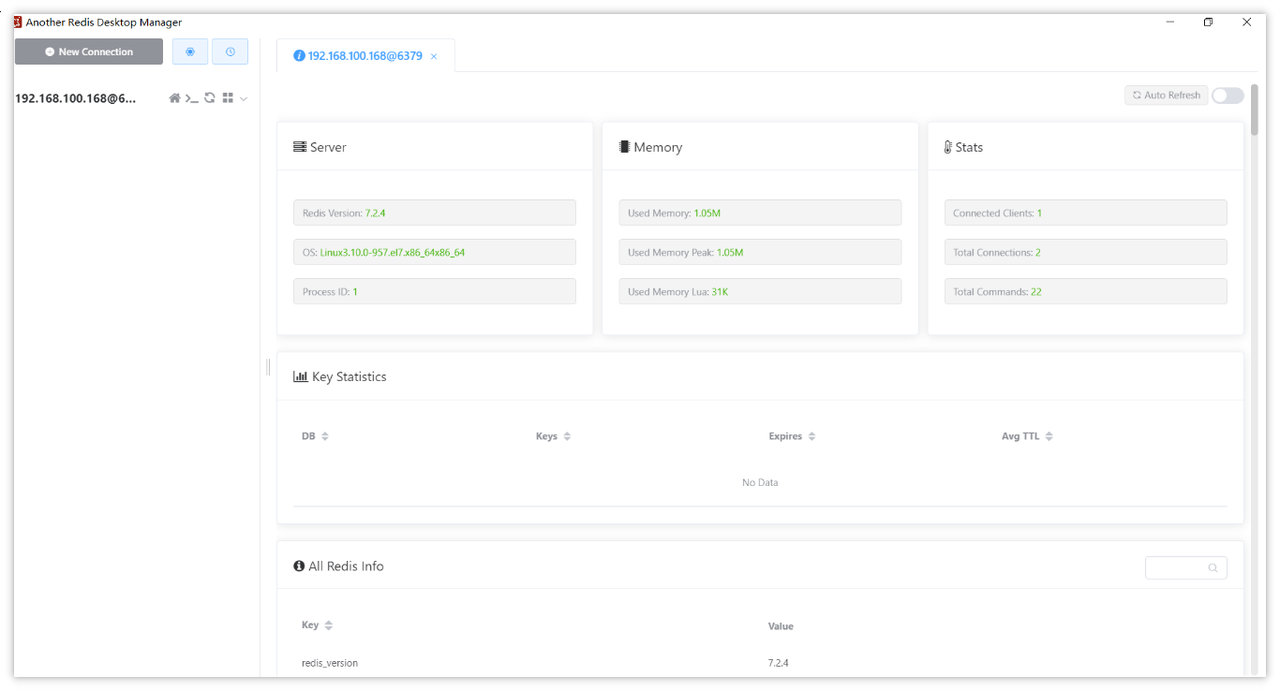Screen dimensions: 1280x691
Task: Click the Used Memory Lua 31K field
Action: point(760,292)
